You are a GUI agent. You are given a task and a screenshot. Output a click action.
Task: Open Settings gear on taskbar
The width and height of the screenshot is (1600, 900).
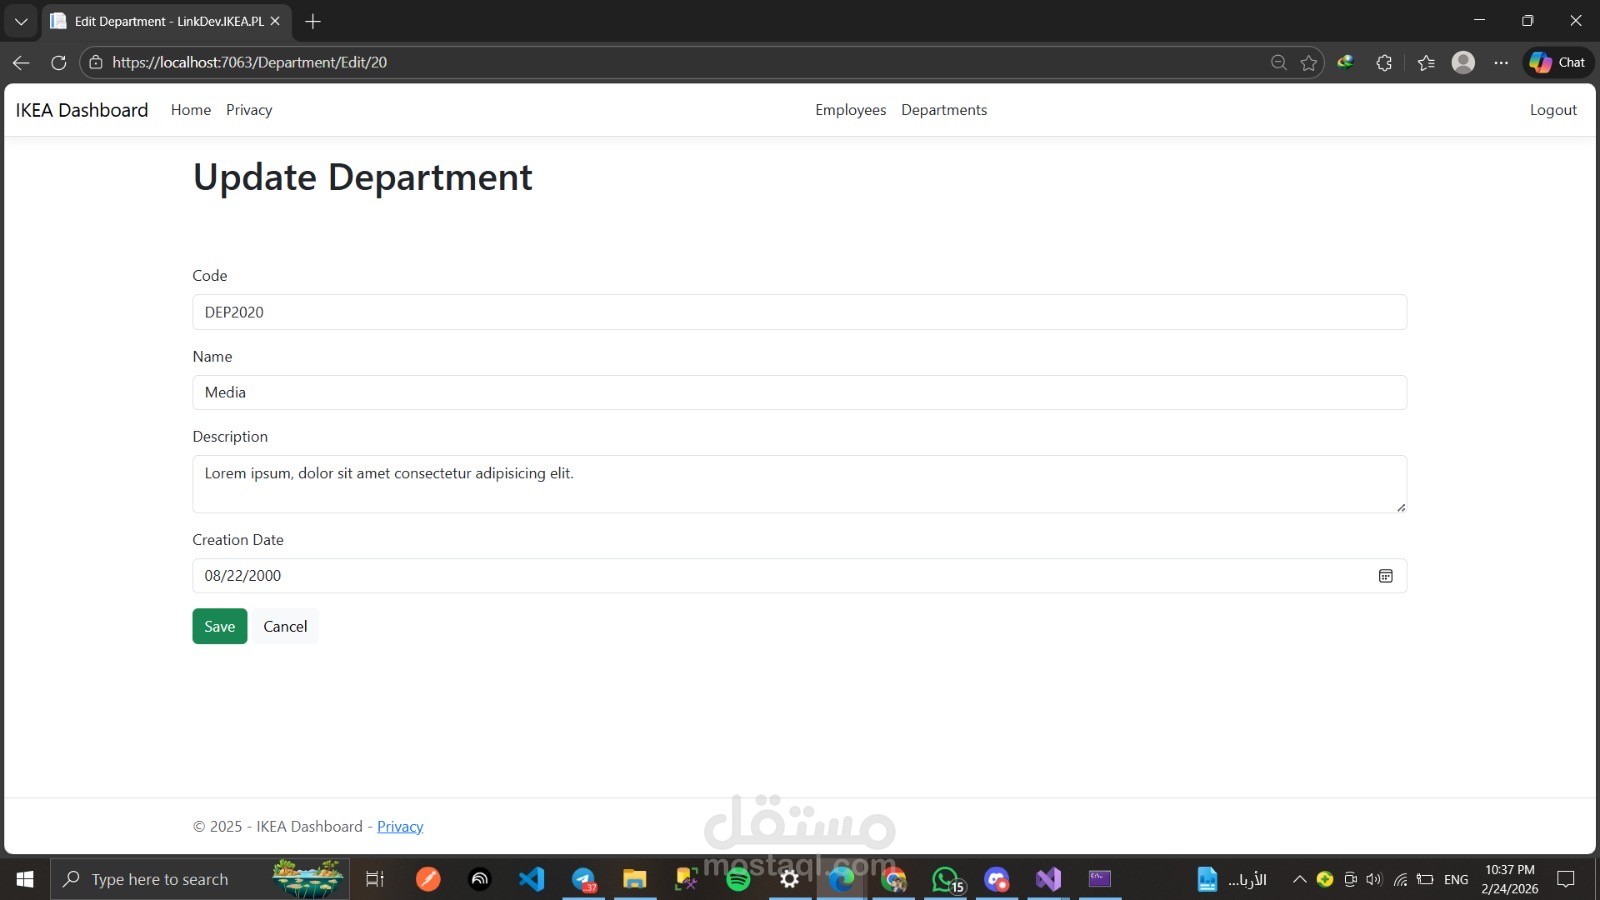(790, 879)
